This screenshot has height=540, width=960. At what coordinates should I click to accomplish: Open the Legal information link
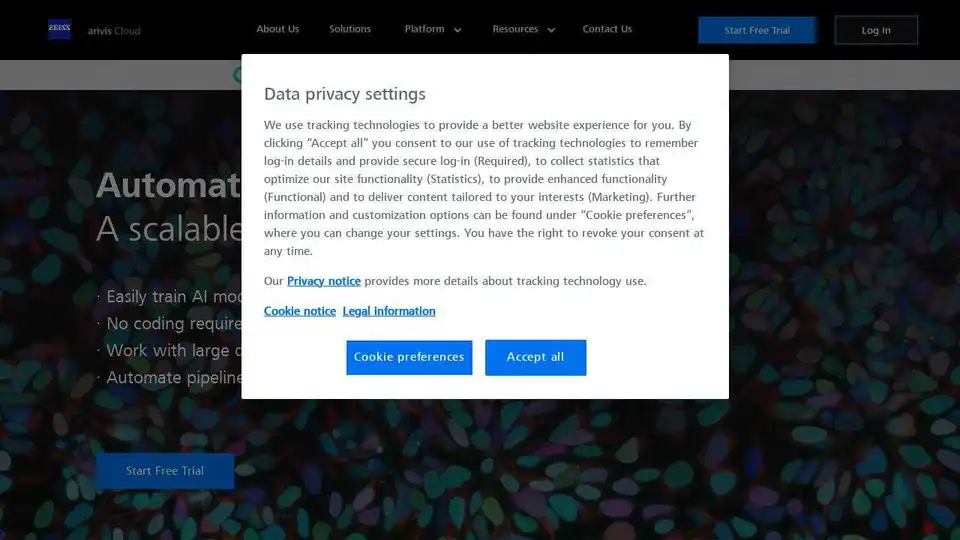coord(389,311)
